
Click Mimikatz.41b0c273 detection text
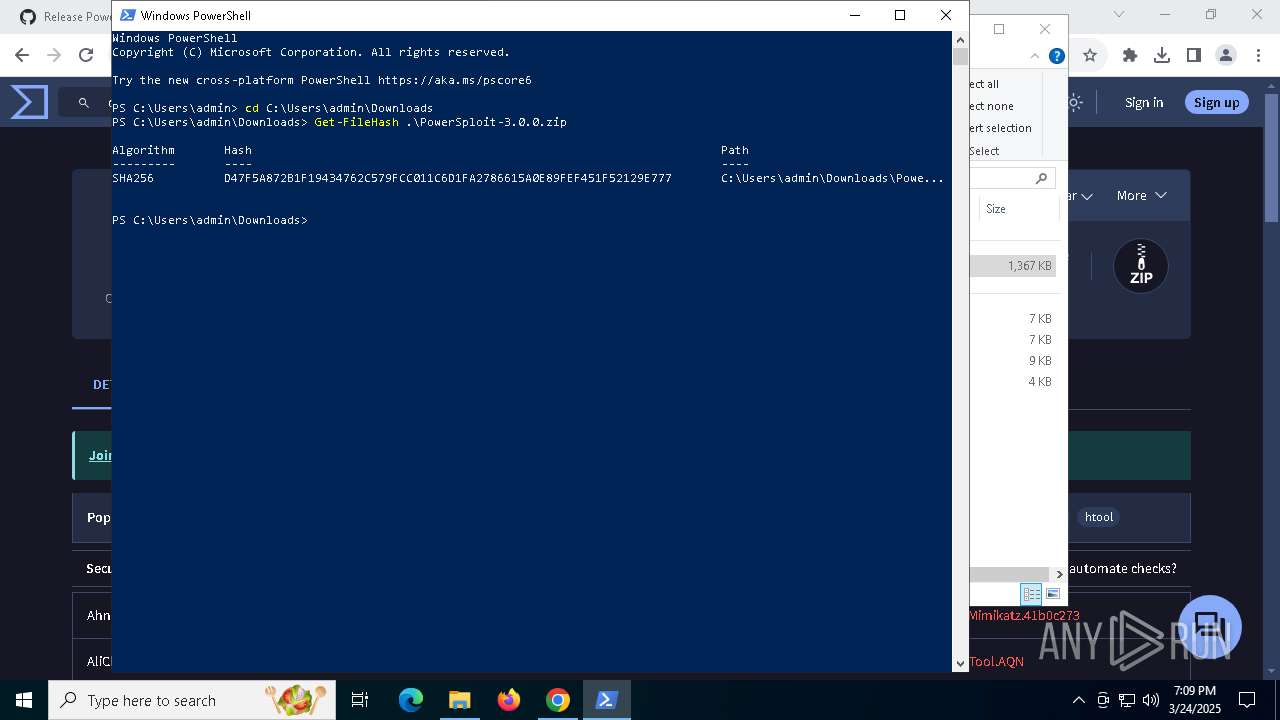(1024, 616)
